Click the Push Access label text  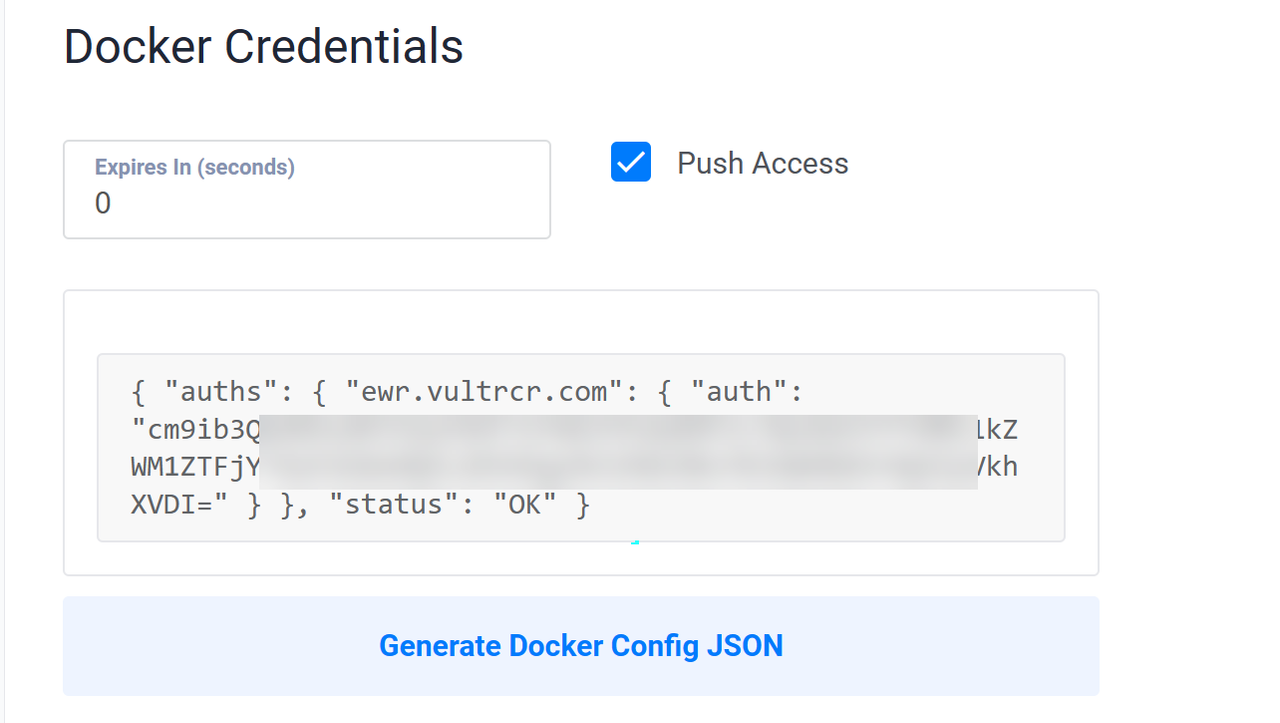[763, 163]
